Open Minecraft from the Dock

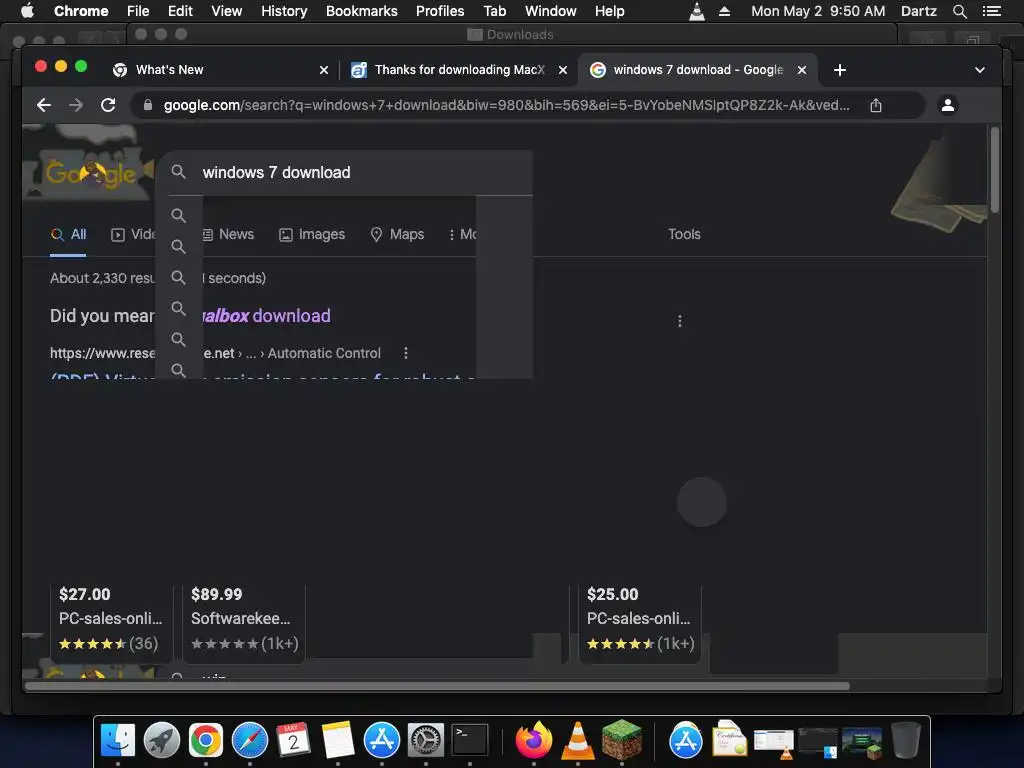click(x=621, y=739)
